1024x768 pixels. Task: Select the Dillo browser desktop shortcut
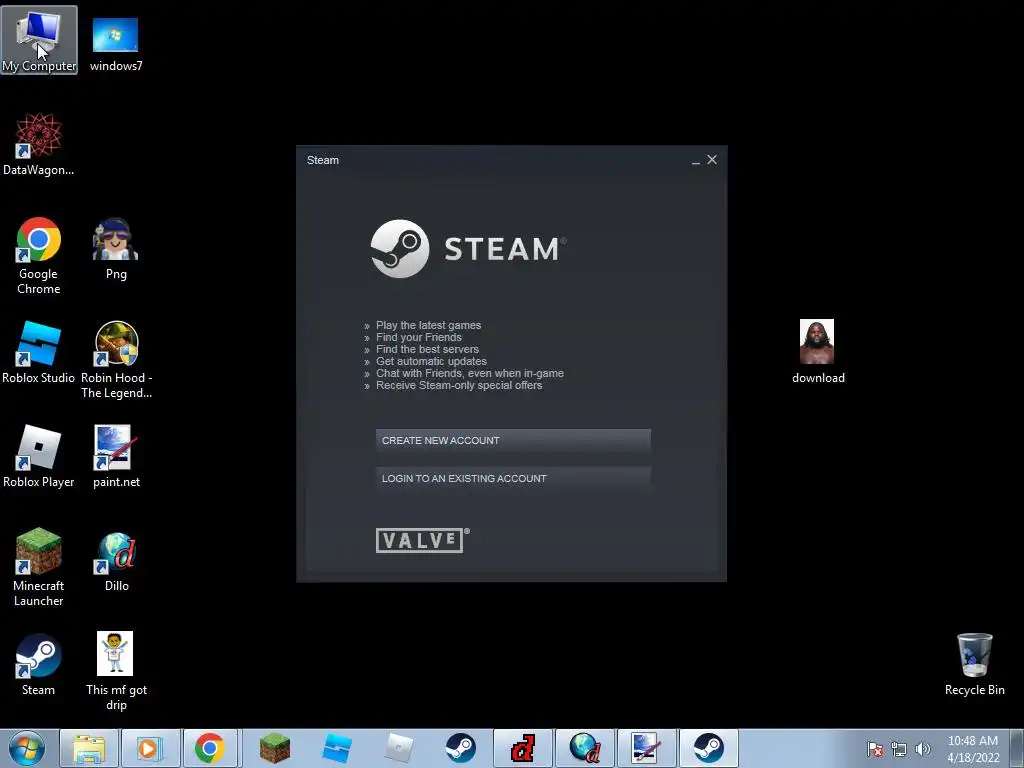pos(116,562)
